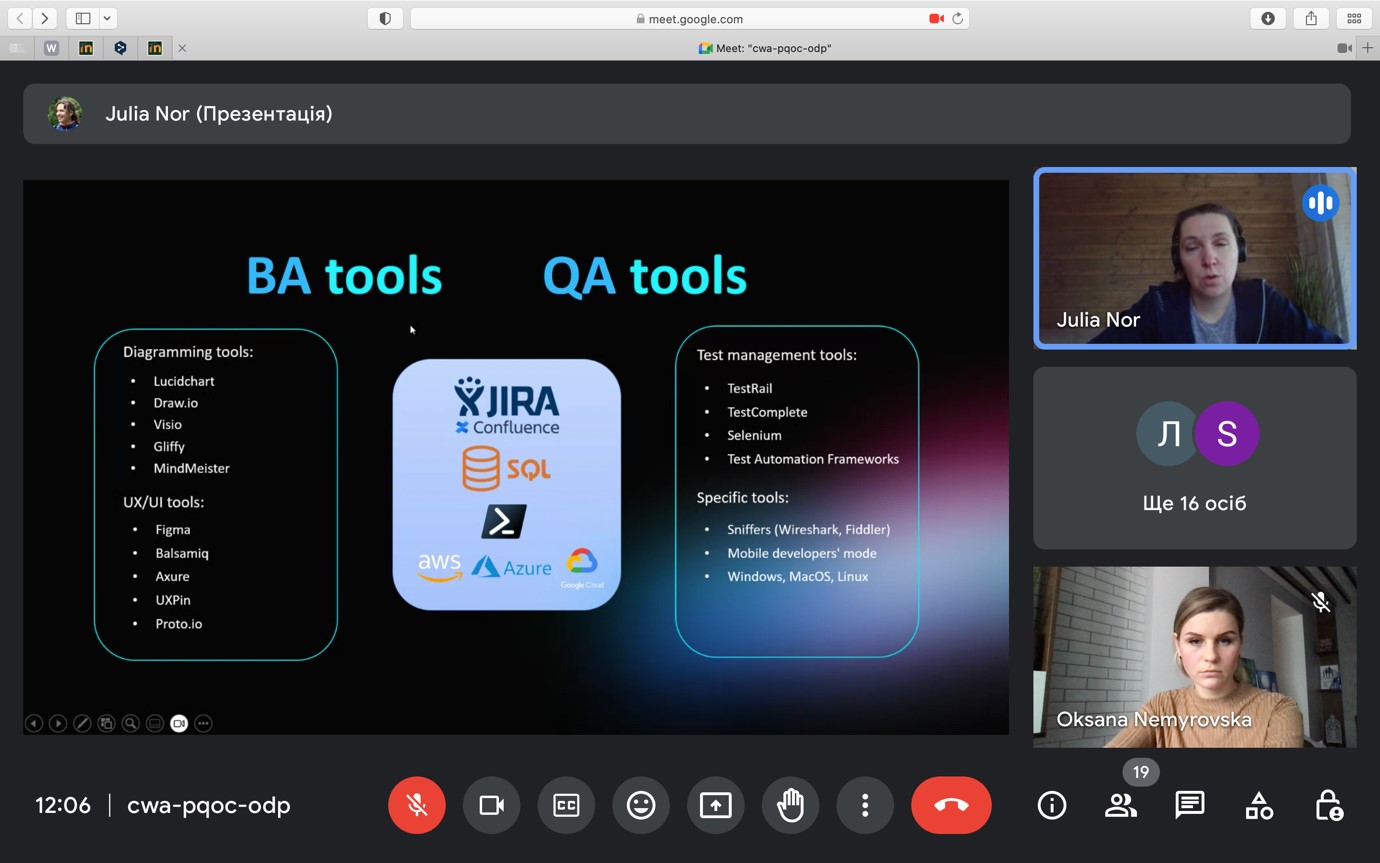Toggle the cameo camera in the slideshow controls
1380x863 pixels.
179,723
